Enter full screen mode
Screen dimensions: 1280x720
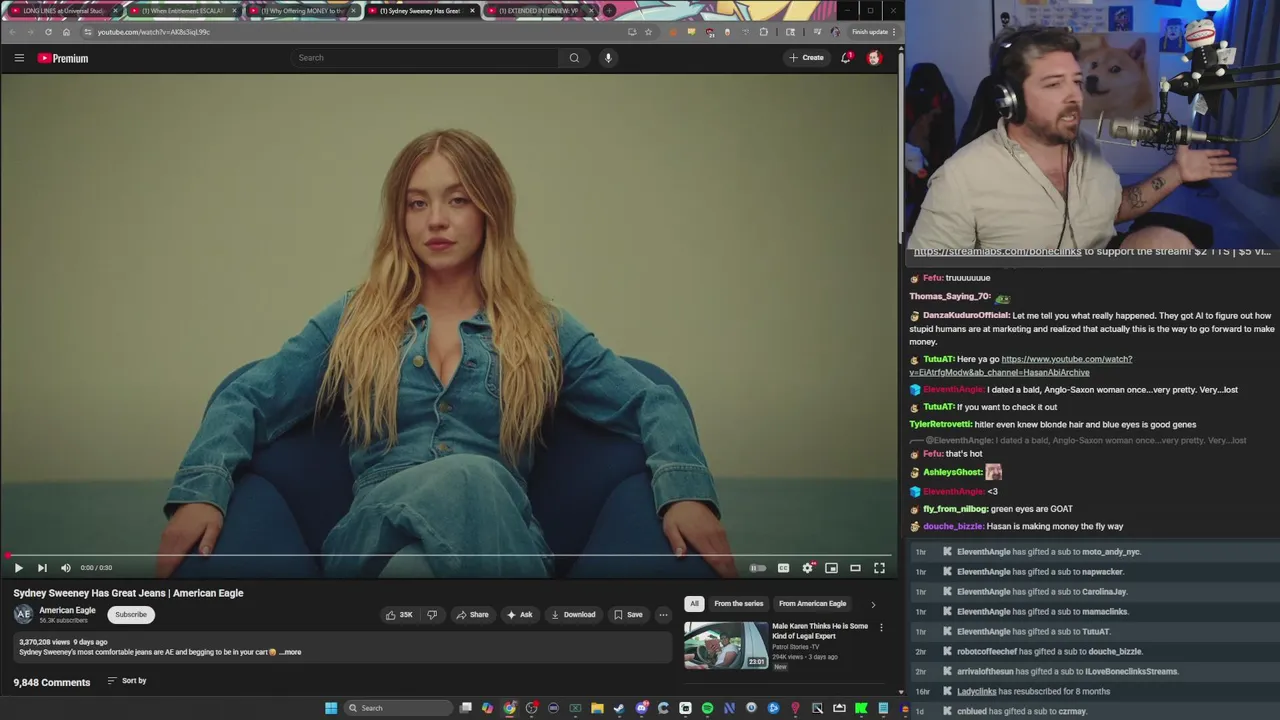pyautogui.click(x=879, y=568)
